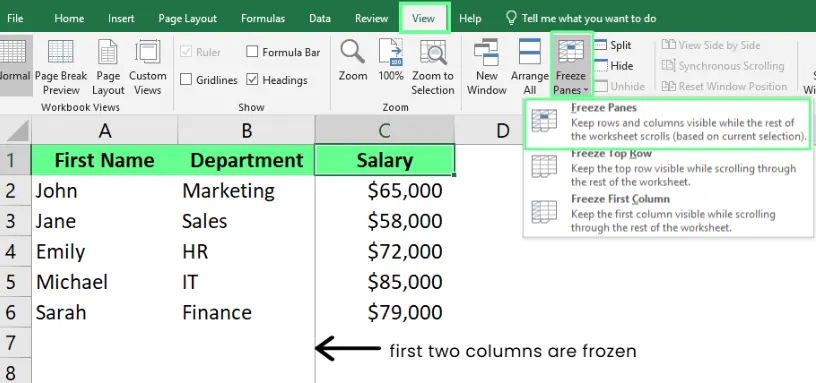Open the File tab
Viewport: 816px width, 383px height.
(15, 18)
